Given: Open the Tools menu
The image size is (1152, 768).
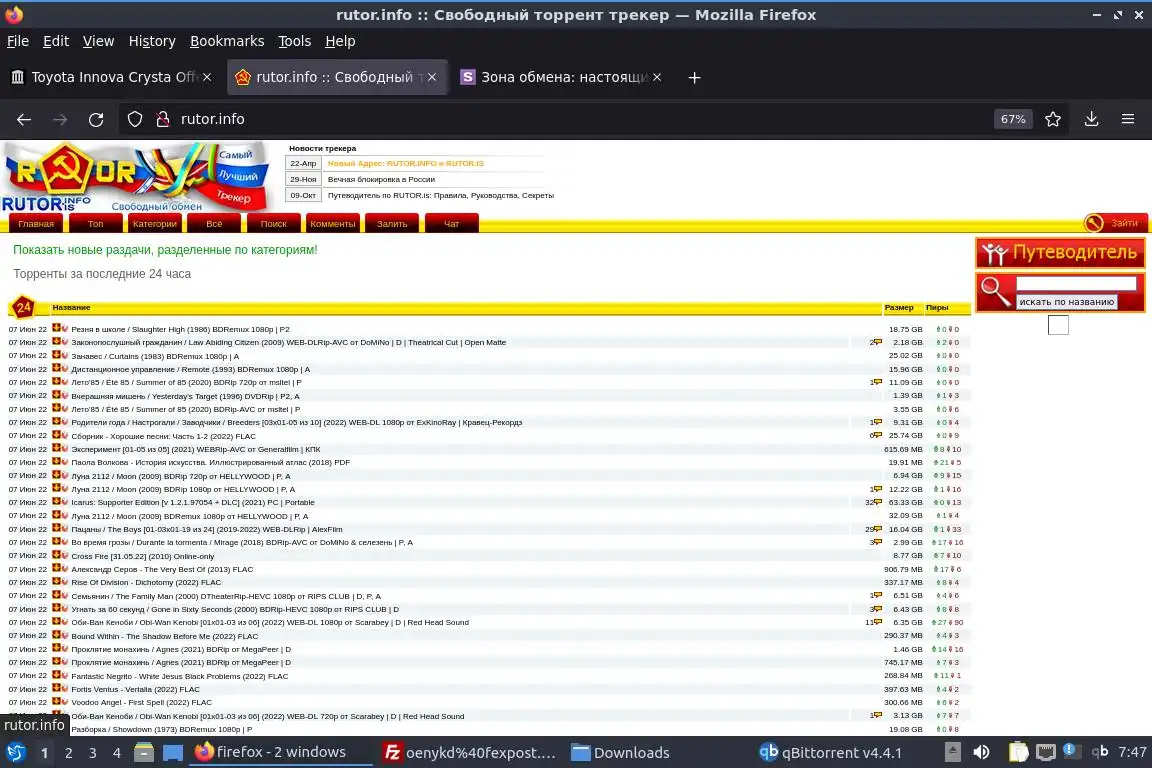Looking at the screenshot, I should click(x=295, y=41).
